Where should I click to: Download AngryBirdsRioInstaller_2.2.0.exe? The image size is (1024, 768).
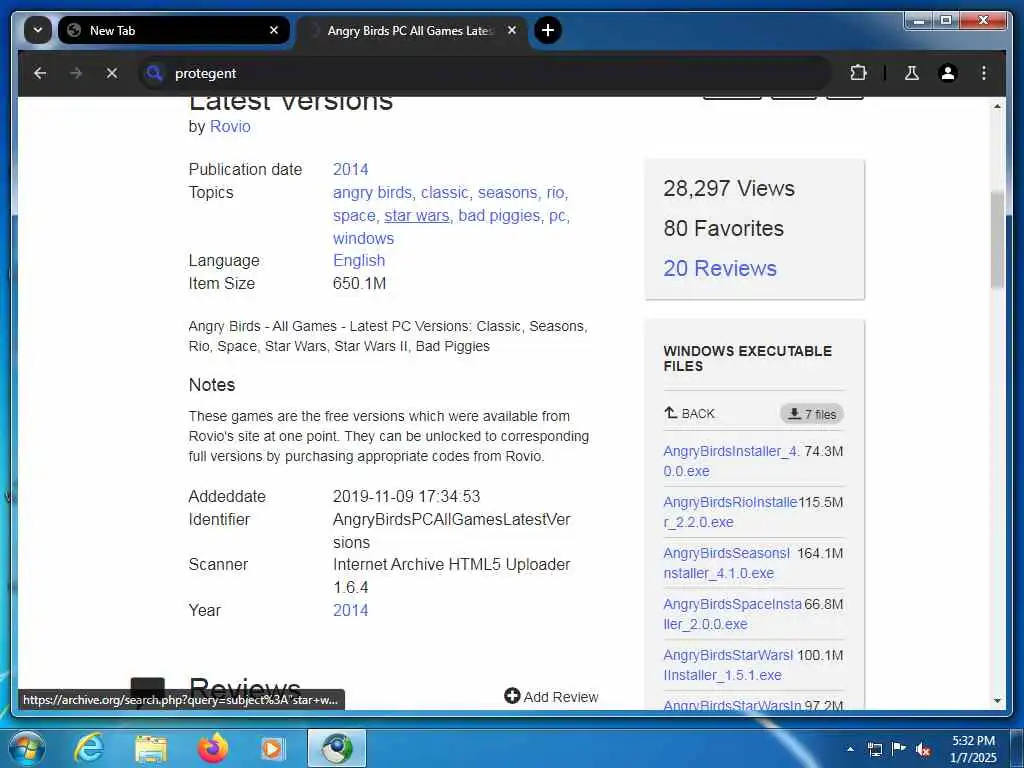pyautogui.click(x=730, y=512)
